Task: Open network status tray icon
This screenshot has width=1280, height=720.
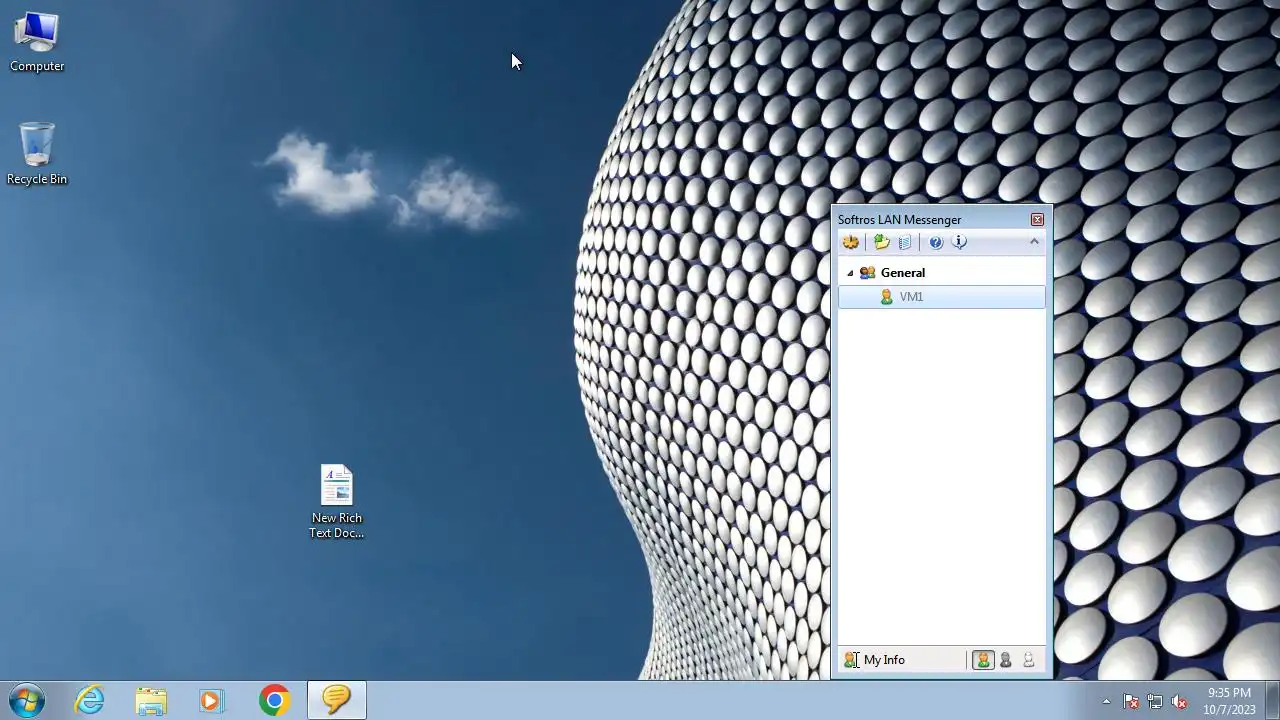Action: pos(1155,701)
